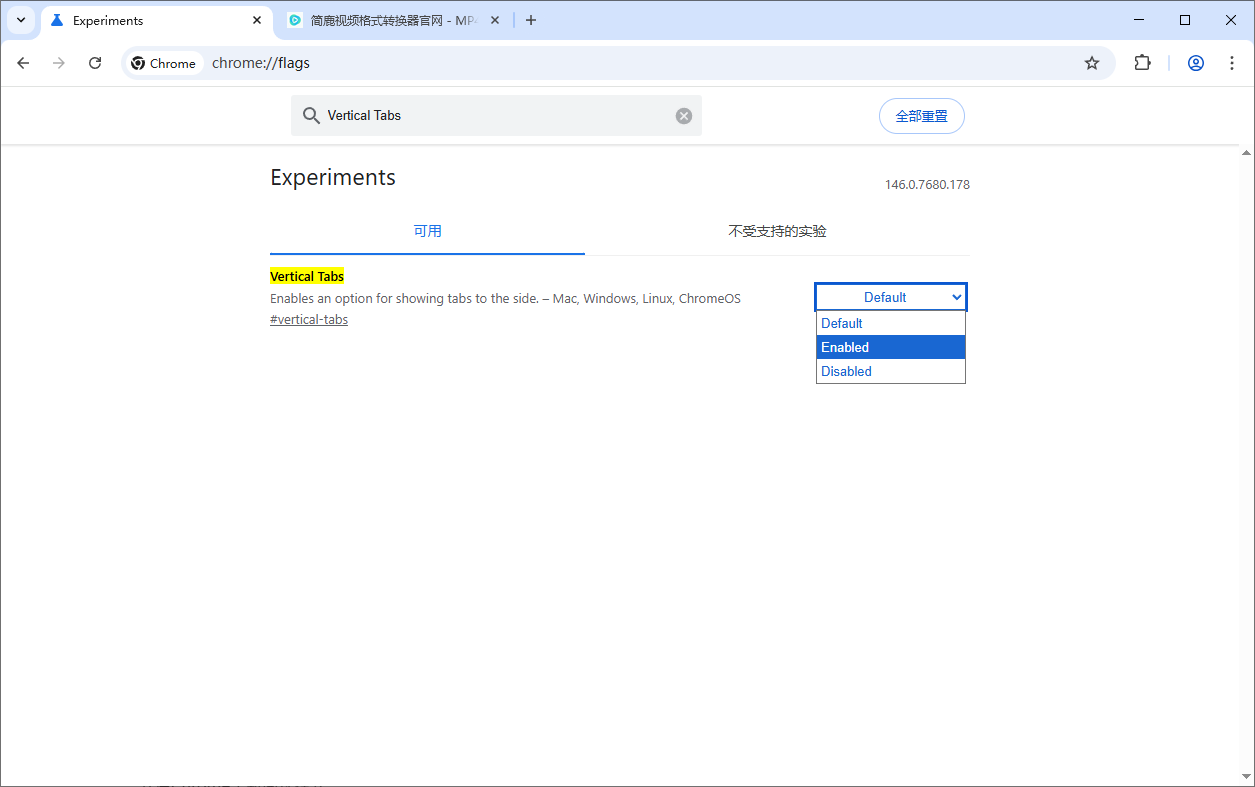Open Chrome's three-dot menu
The image size is (1255, 787).
(1231, 63)
